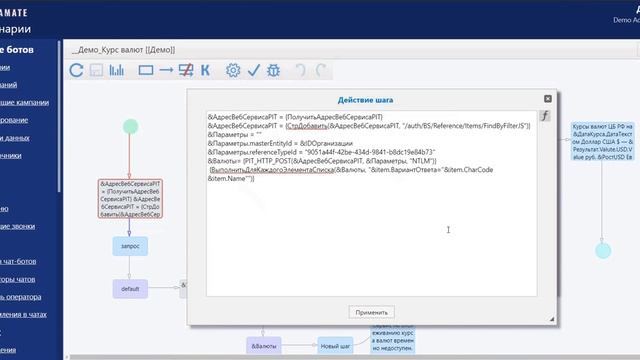Open the данных sidebar link

pos(15,138)
